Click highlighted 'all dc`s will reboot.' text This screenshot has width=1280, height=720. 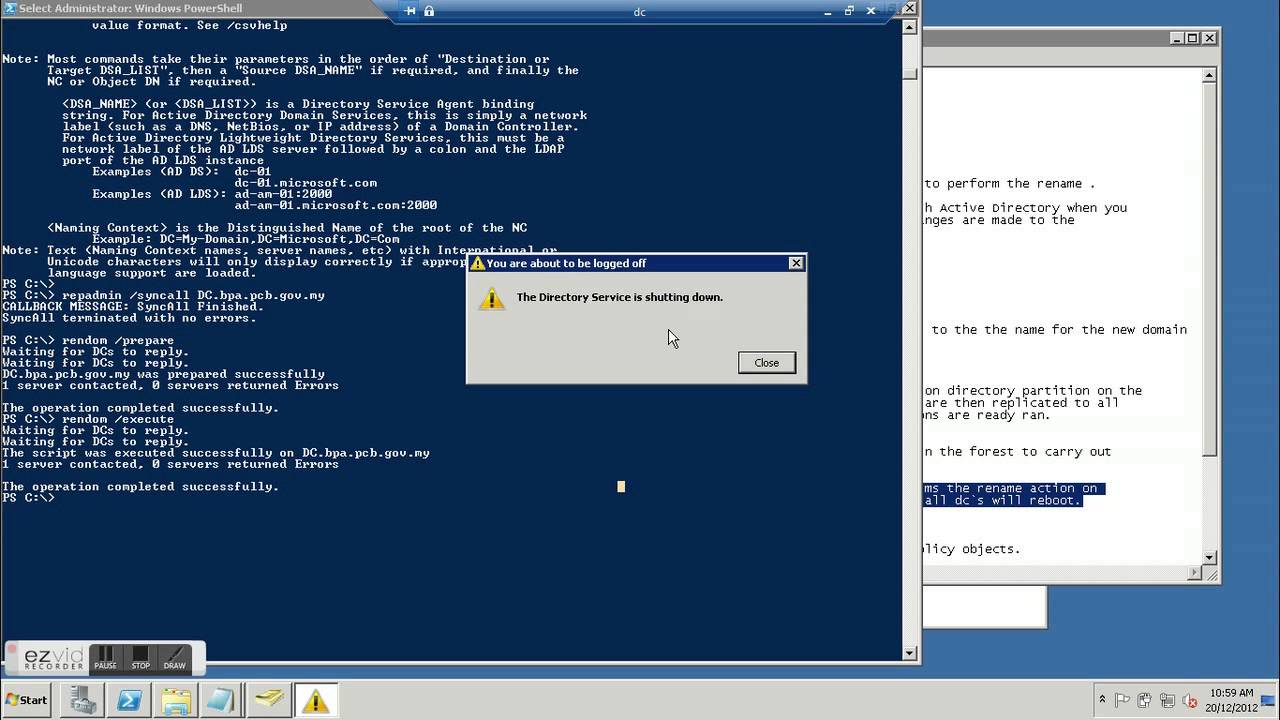(x=1003, y=500)
